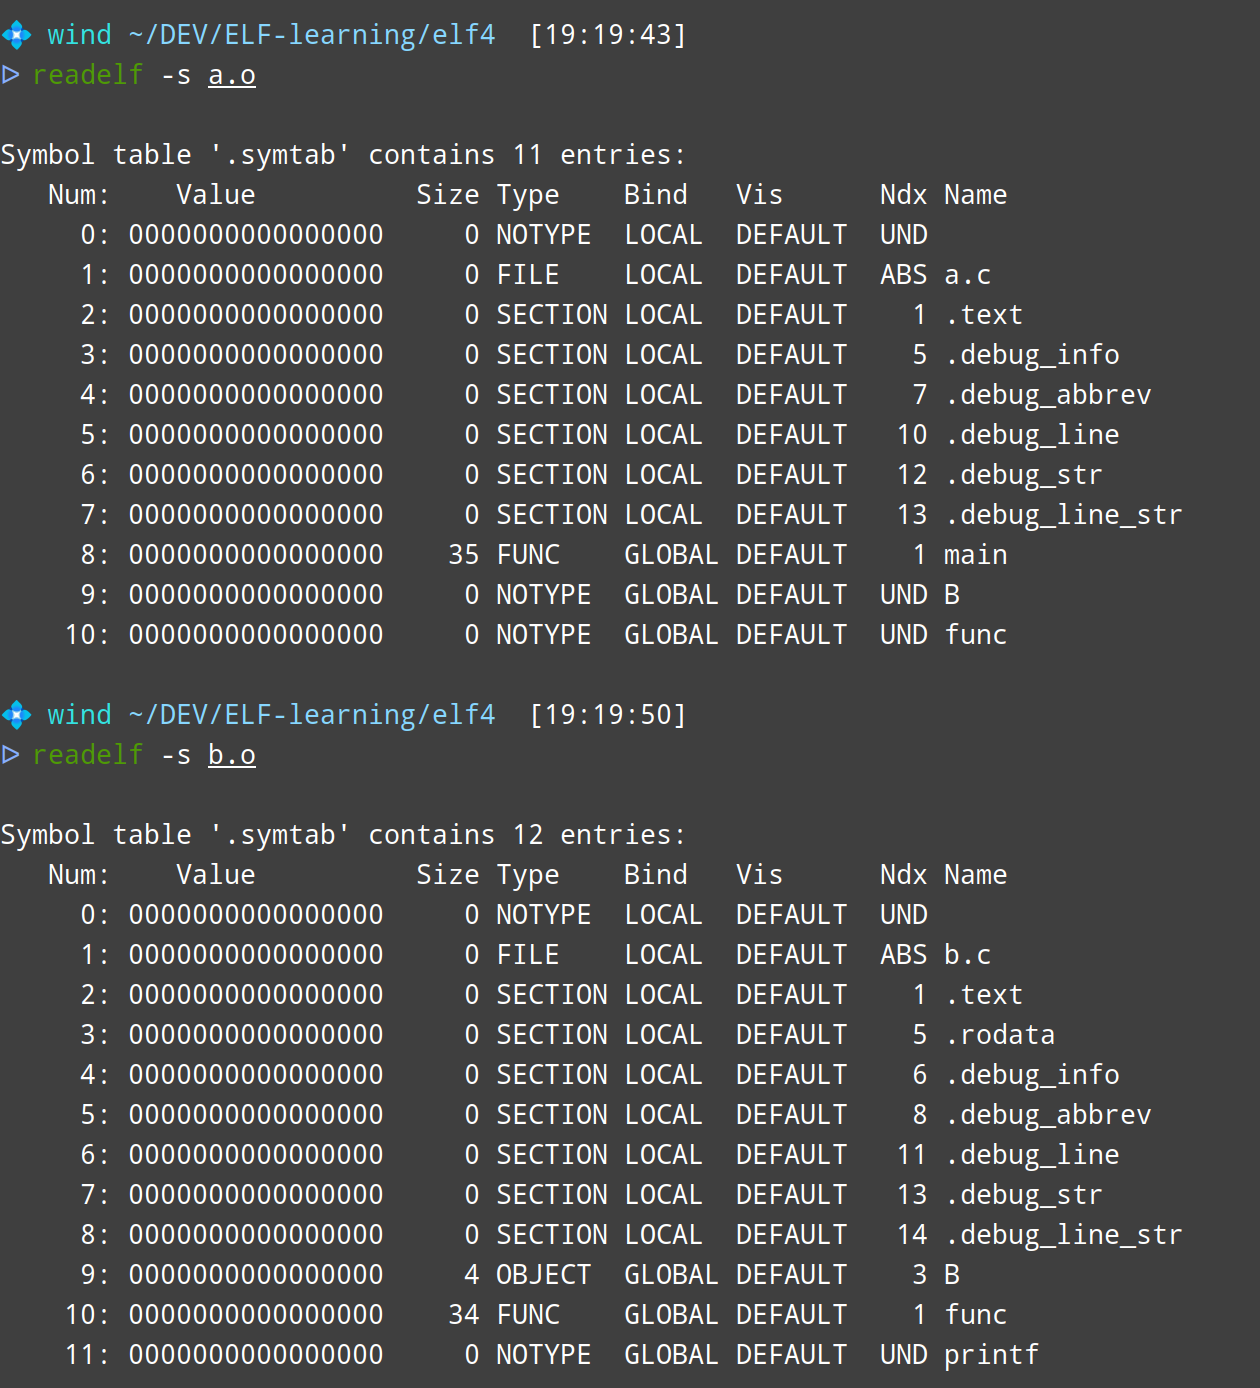Image resolution: width=1260 pixels, height=1388 pixels.
Task: Click the underlined a.o filename
Action: pos(232,75)
